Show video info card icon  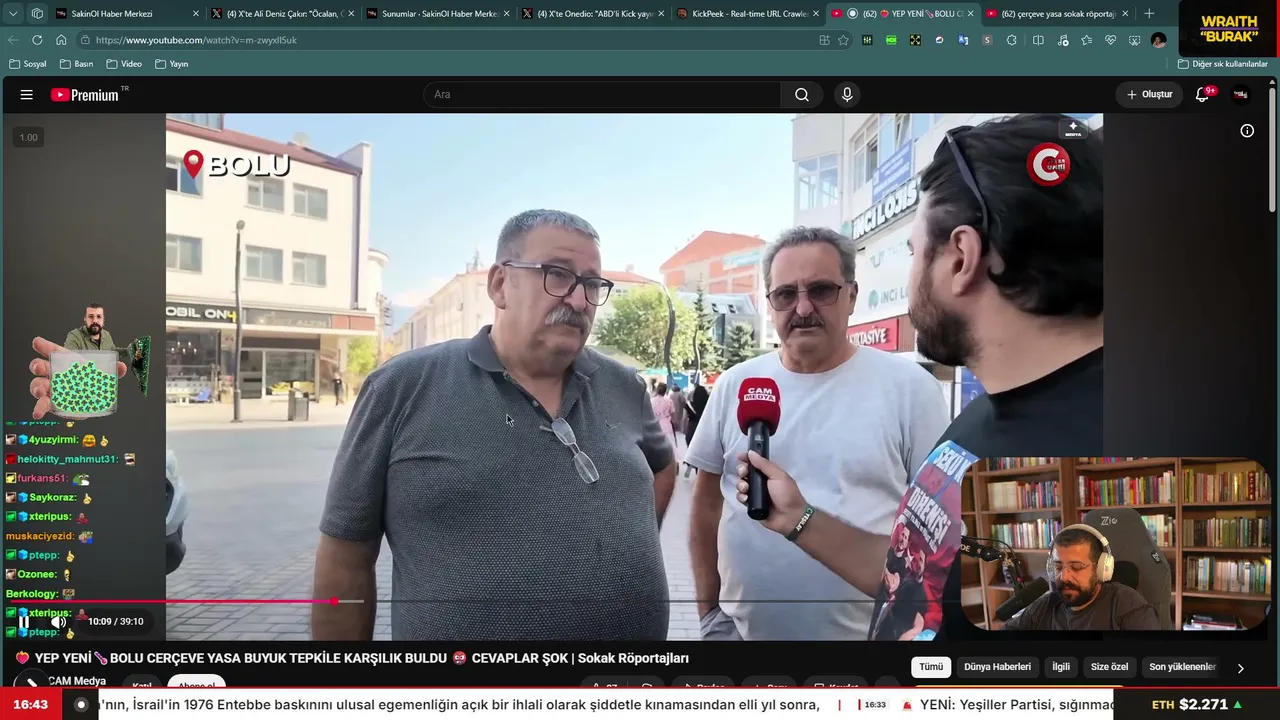1247,131
